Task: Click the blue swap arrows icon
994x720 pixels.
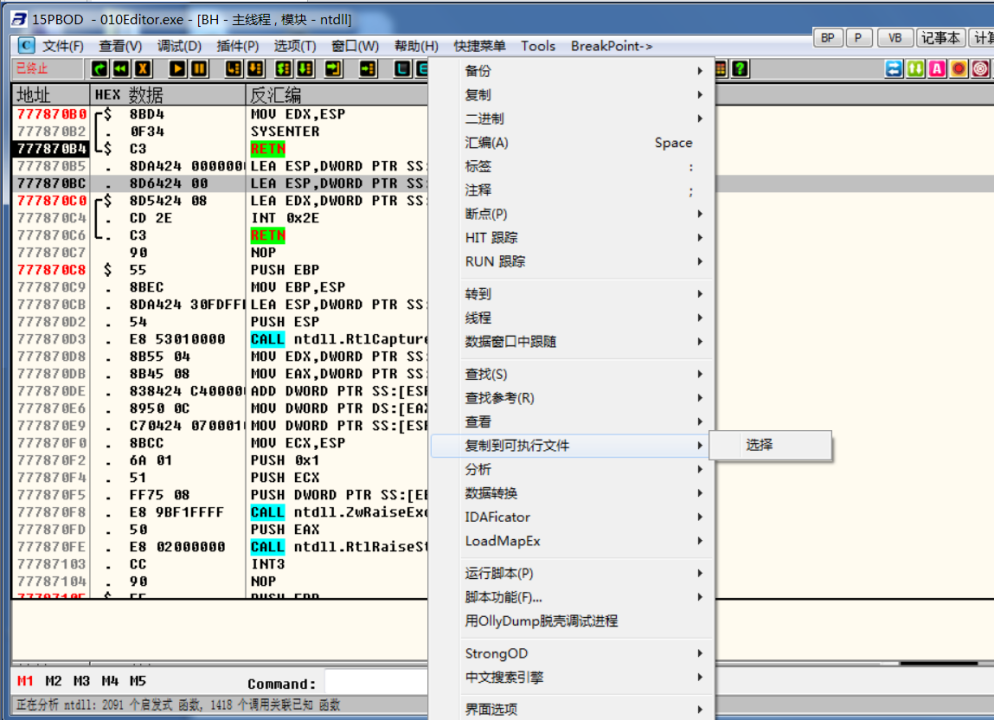Action: (x=894, y=69)
